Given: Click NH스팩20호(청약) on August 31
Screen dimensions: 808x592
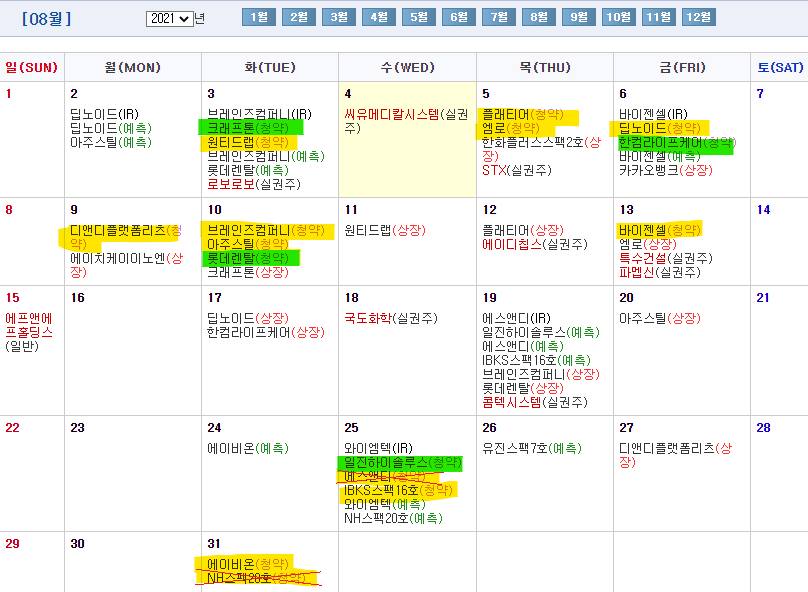Looking at the screenshot, I should coord(256,578).
